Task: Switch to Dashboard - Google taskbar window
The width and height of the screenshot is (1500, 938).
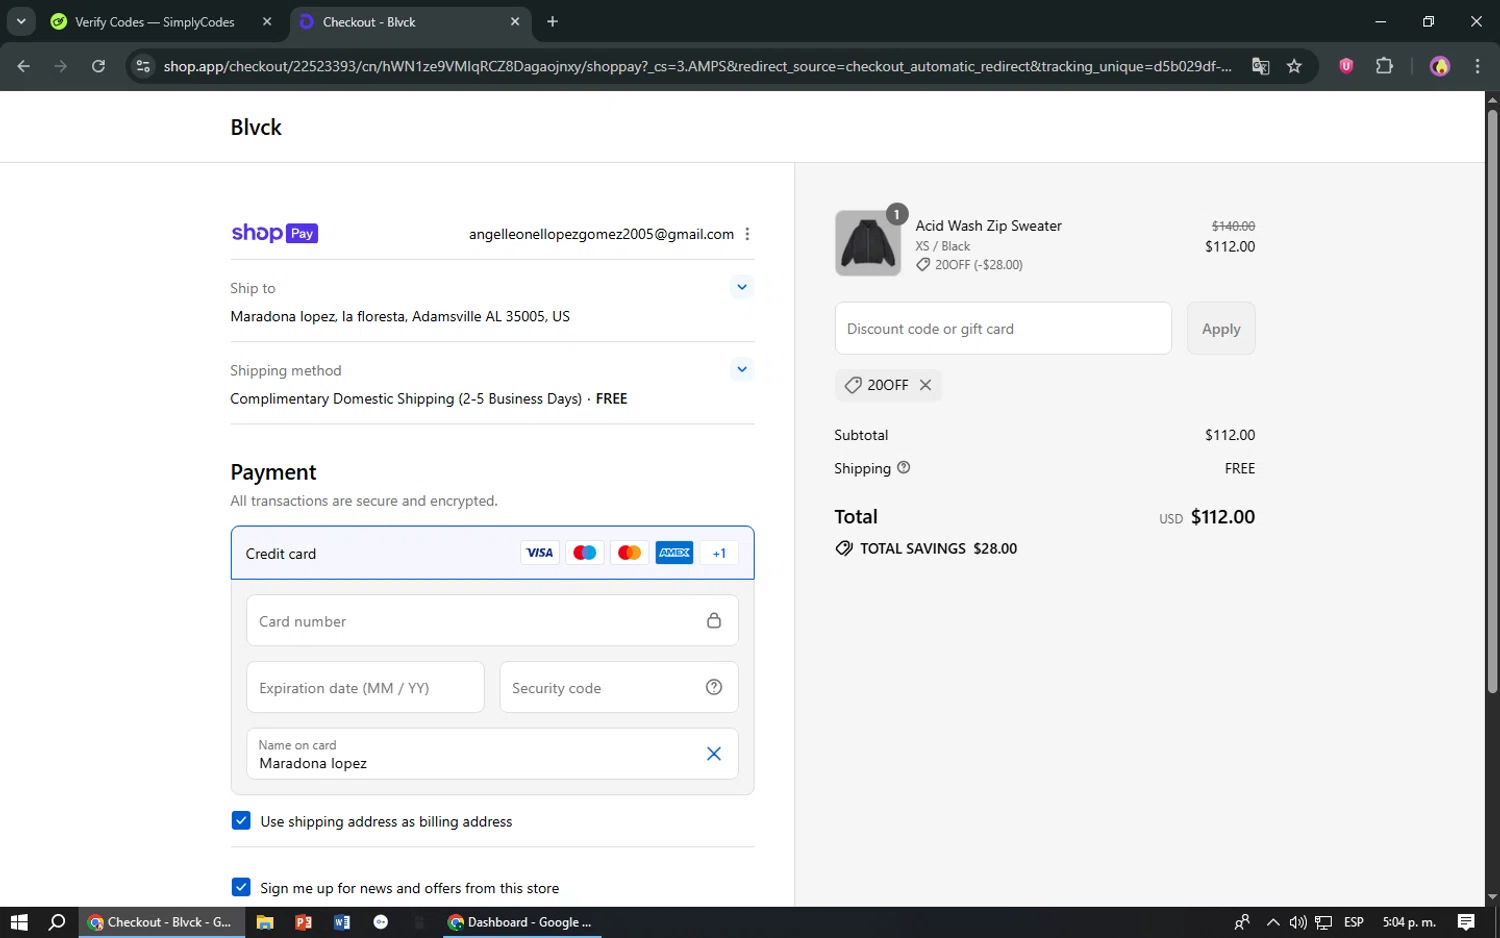Action: coord(520,922)
